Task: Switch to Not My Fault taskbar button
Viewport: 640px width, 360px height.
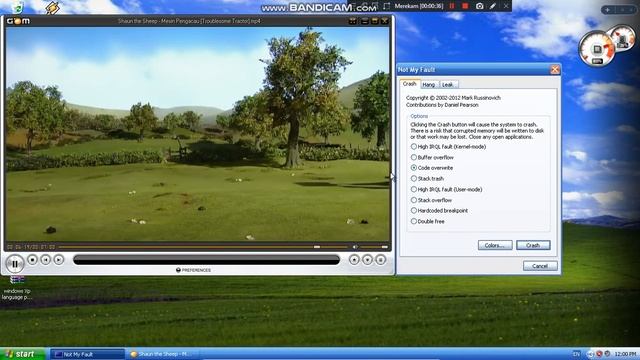Action: pyautogui.click(x=87, y=354)
